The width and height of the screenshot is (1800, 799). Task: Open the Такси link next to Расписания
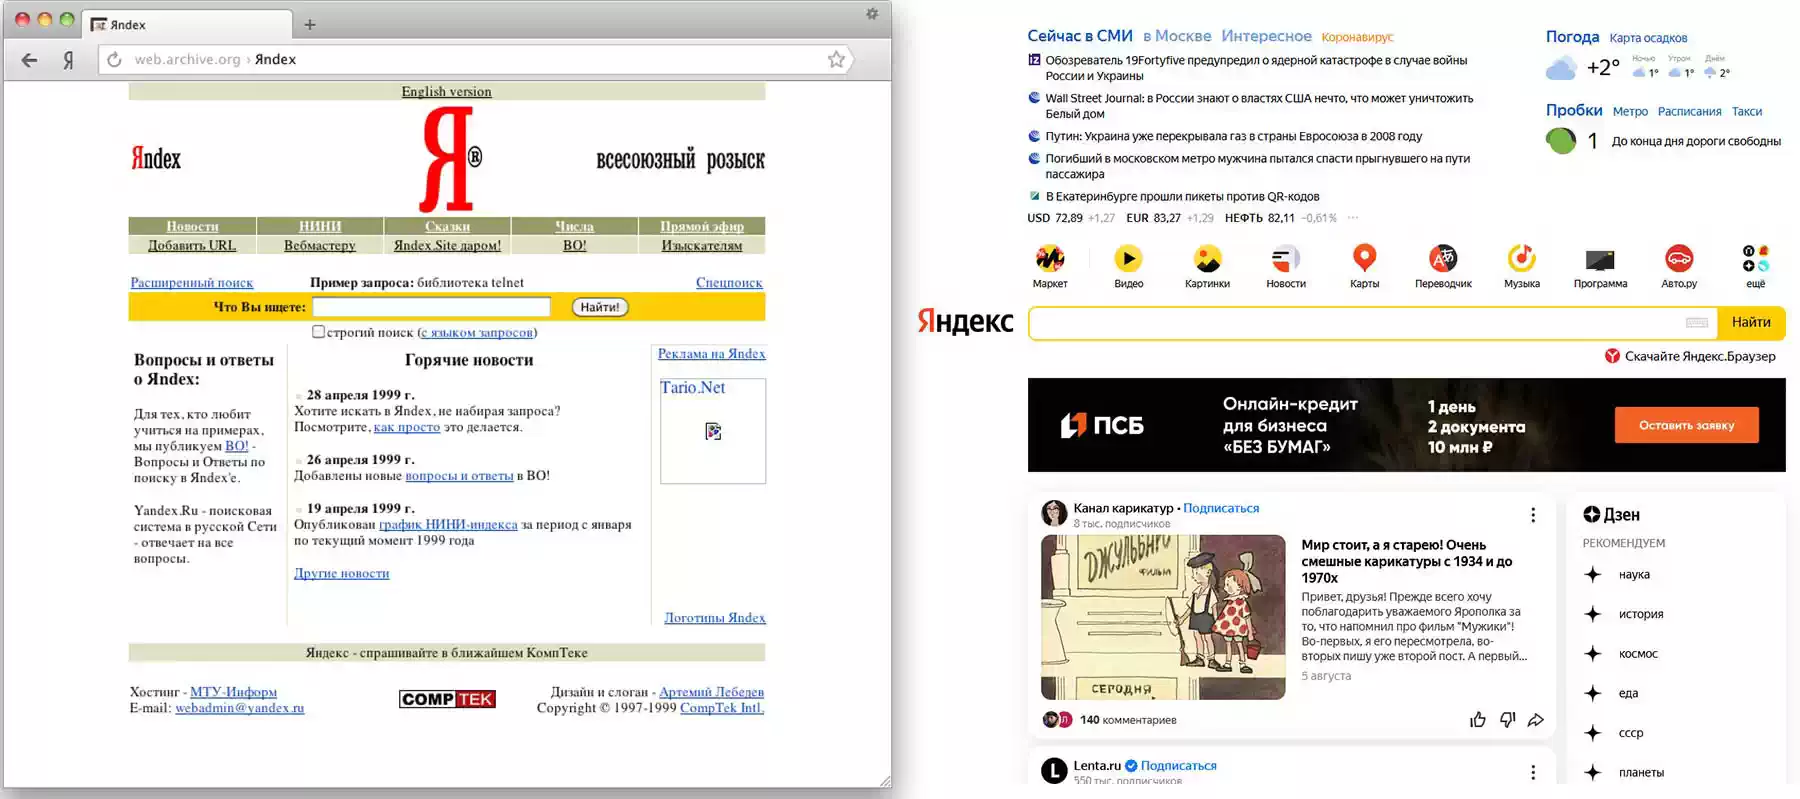pos(1747,112)
